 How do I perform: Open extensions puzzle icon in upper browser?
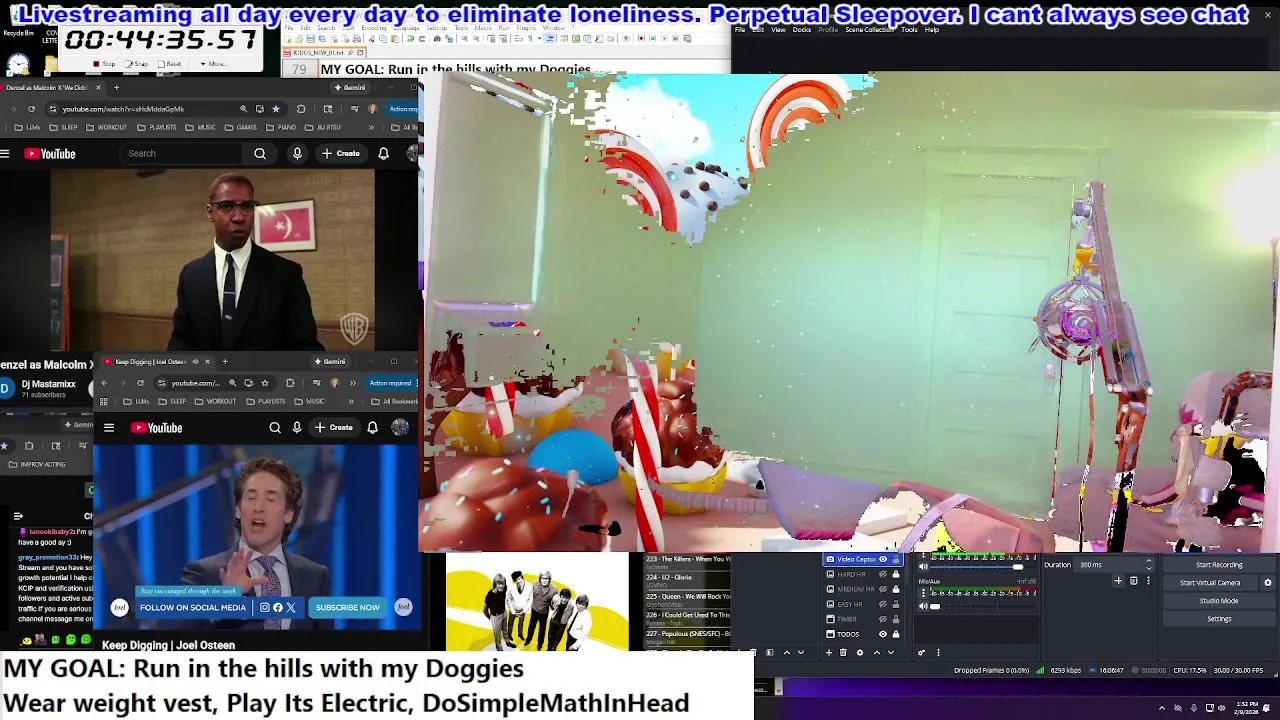(x=301, y=109)
